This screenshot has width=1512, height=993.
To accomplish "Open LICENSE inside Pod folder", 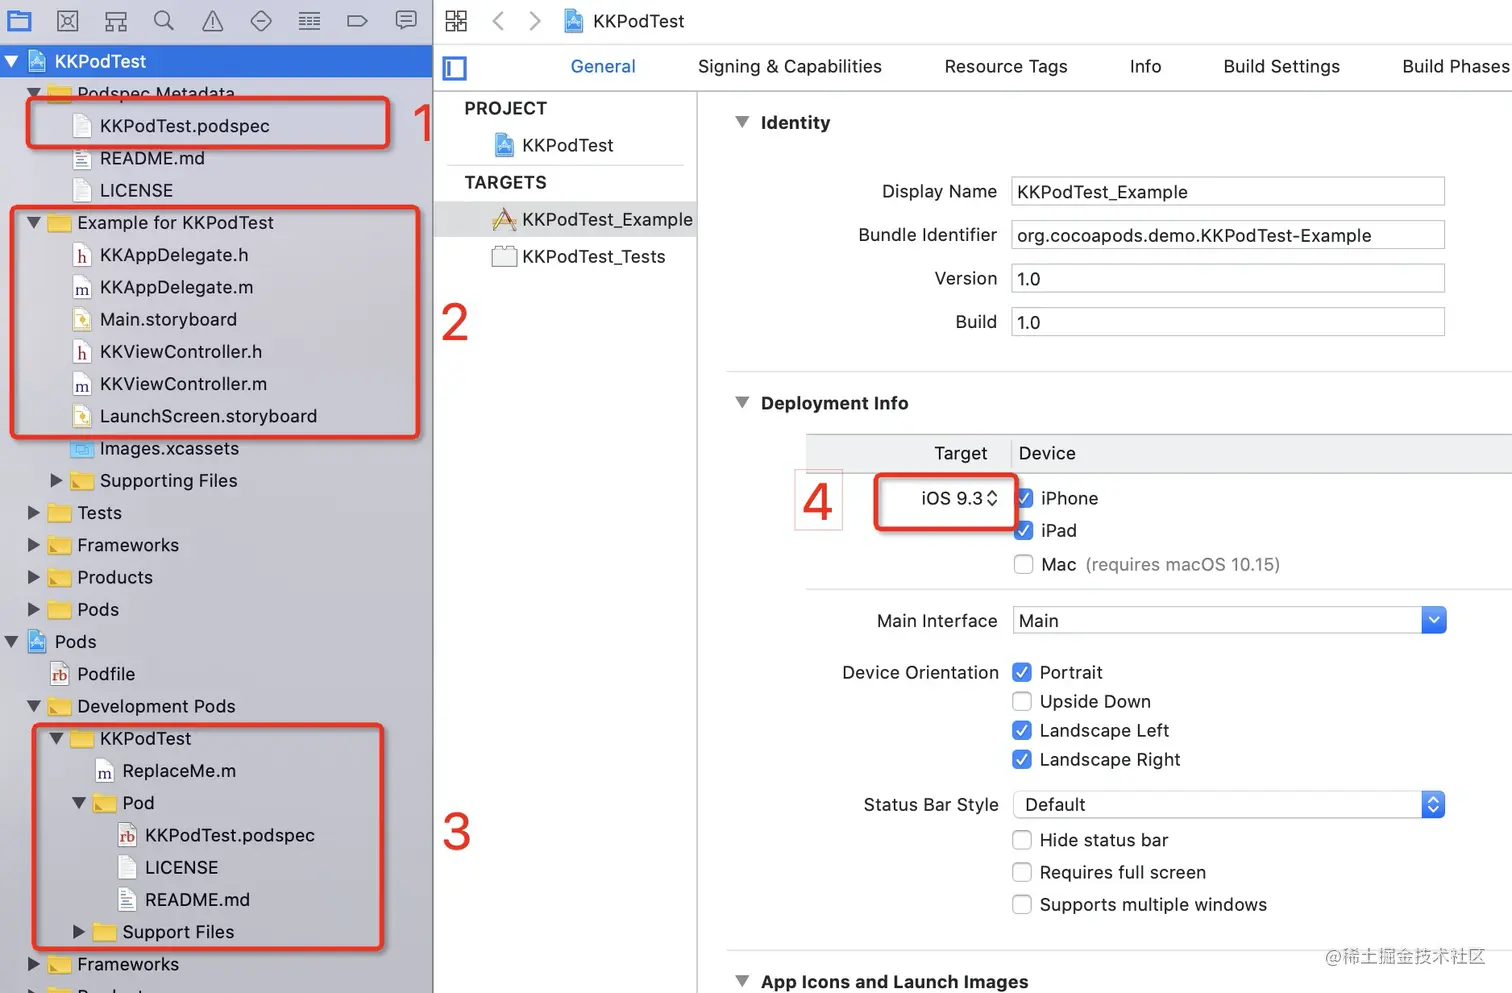I will click(181, 867).
